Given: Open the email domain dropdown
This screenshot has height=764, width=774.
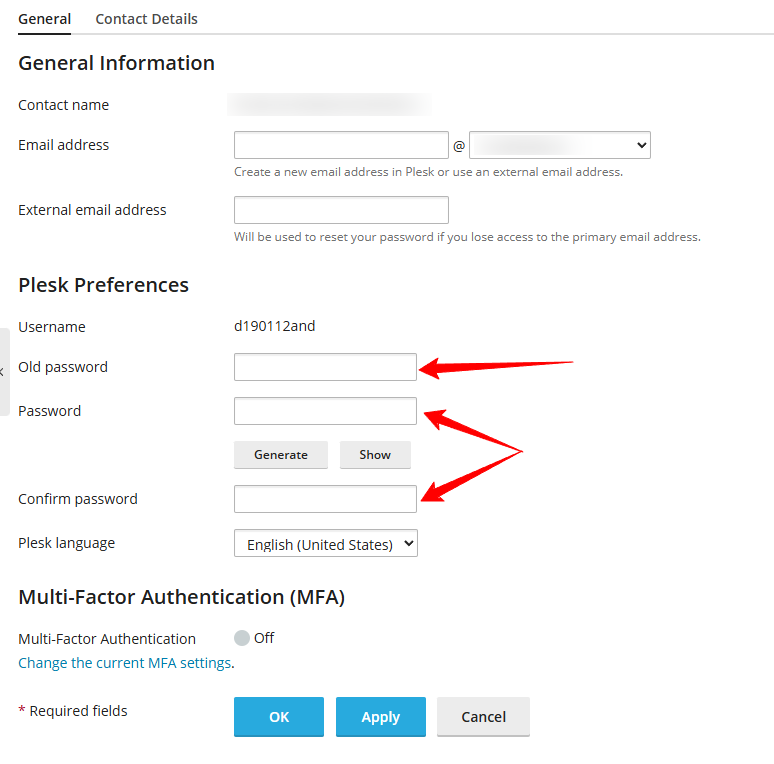Looking at the screenshot, I should [559, 145].
